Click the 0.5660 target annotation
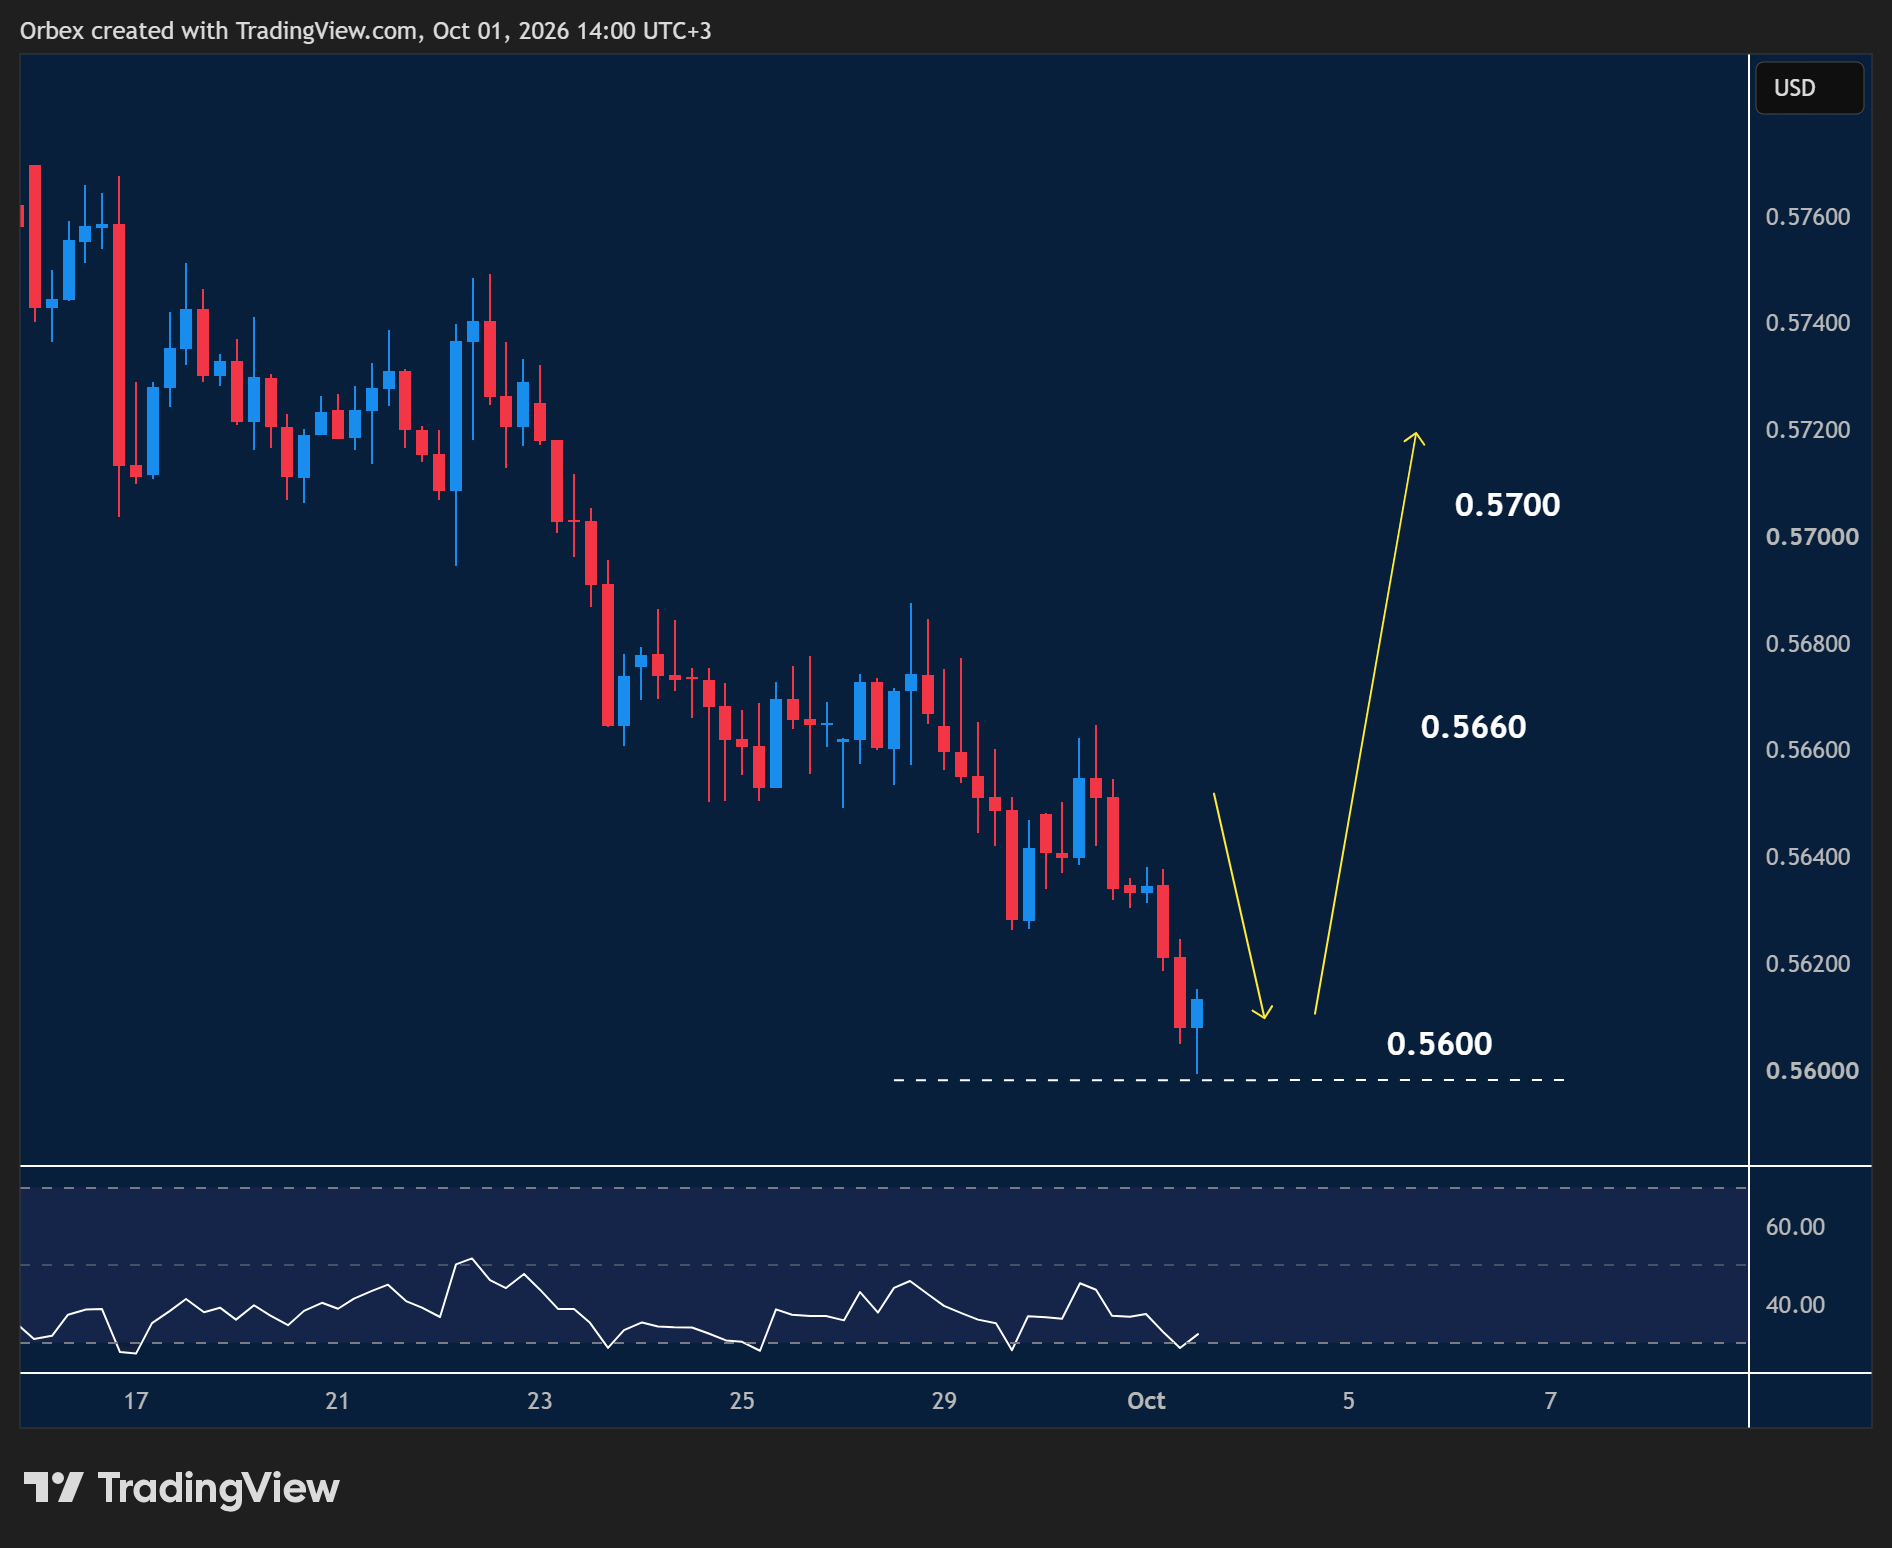This screenshot has height=1548, width=1892. [1473, 727]
